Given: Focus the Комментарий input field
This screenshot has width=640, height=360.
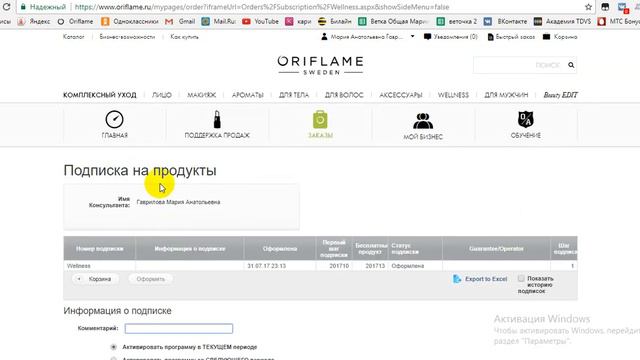Looking at the screenshot, I should pos(179,328).
